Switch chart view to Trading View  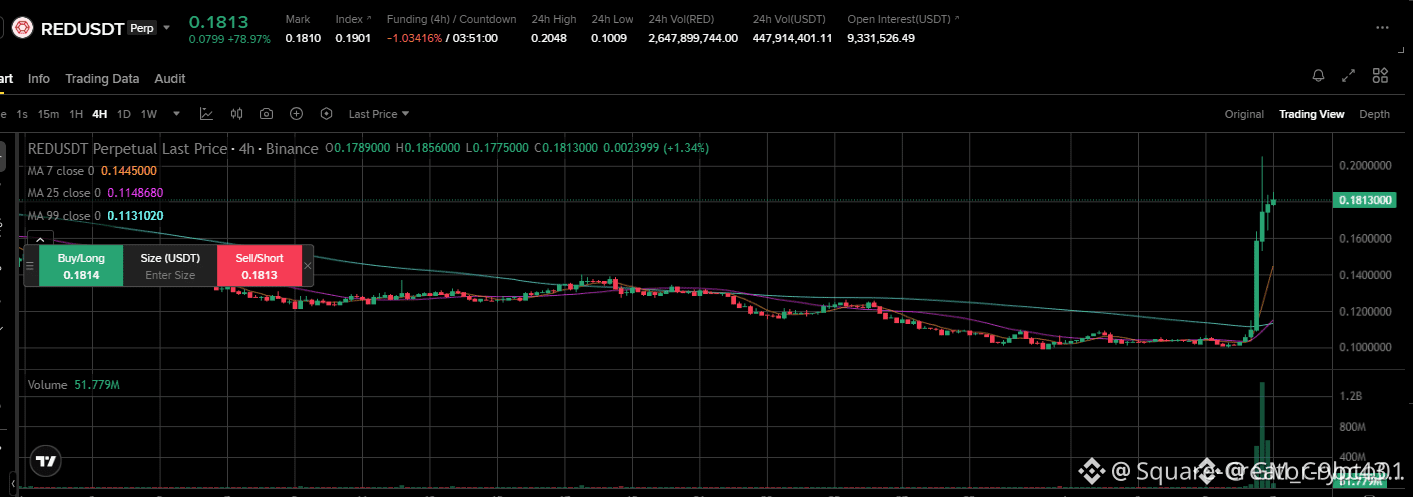coord(1312,114)
